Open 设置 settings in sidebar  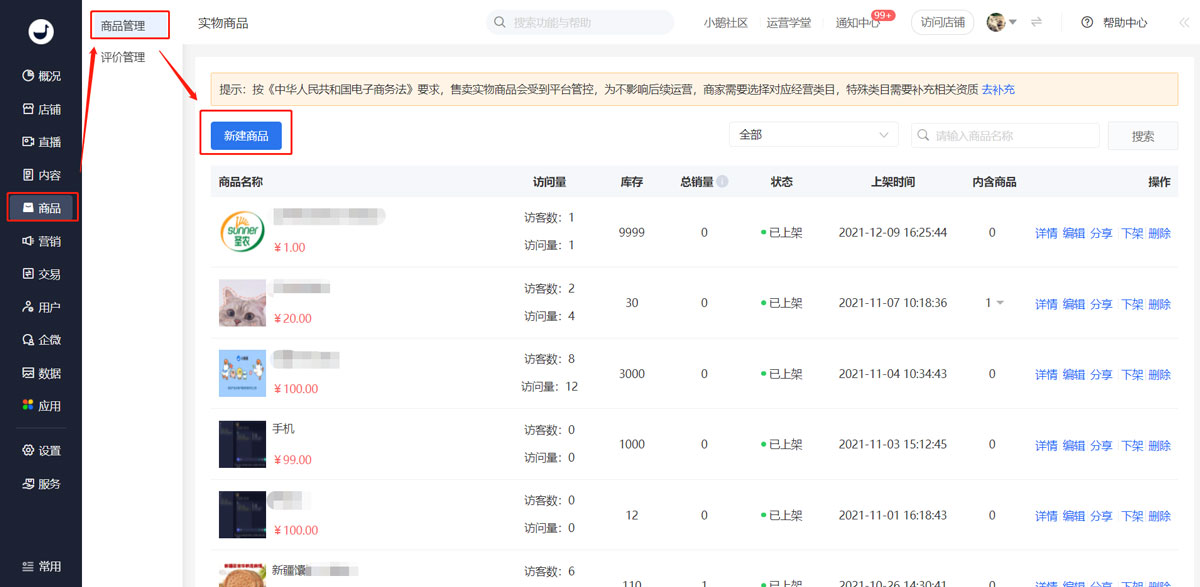[41, 451]
